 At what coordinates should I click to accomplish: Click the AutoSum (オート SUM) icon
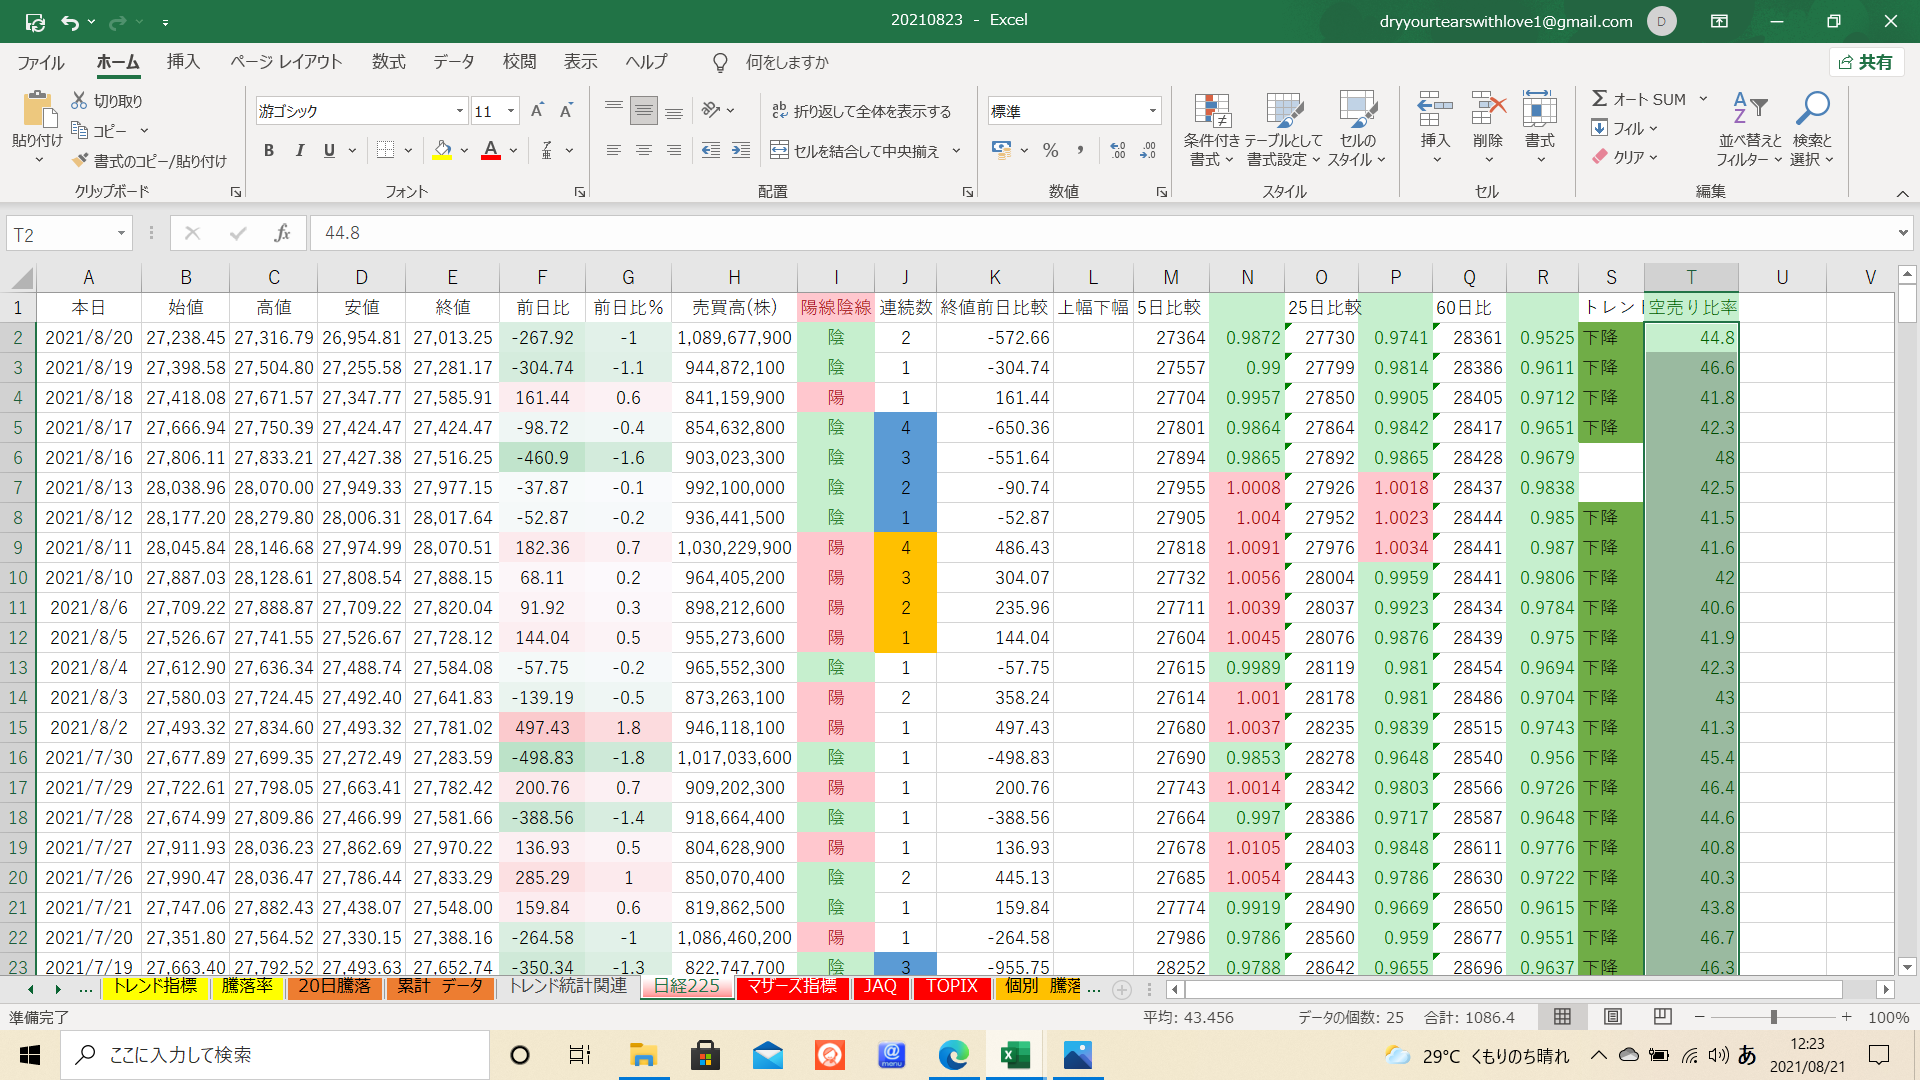click(1600, 99)
